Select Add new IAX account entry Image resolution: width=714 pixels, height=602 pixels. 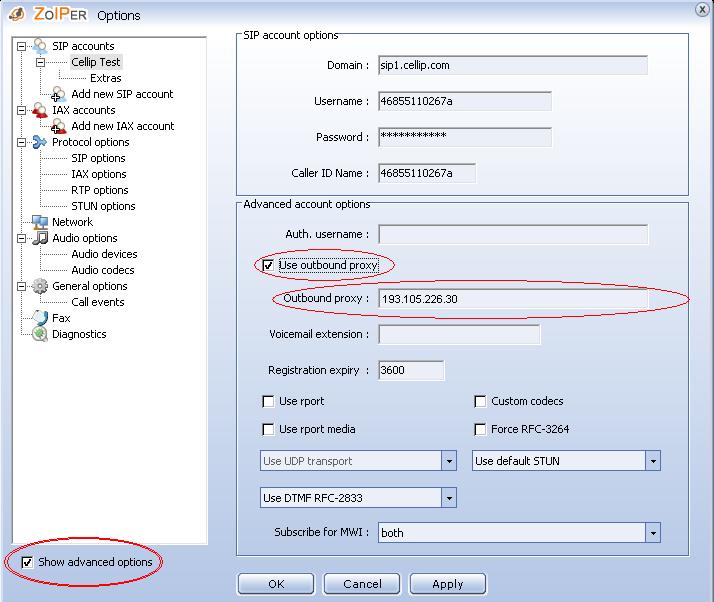(x=122, y=126)
